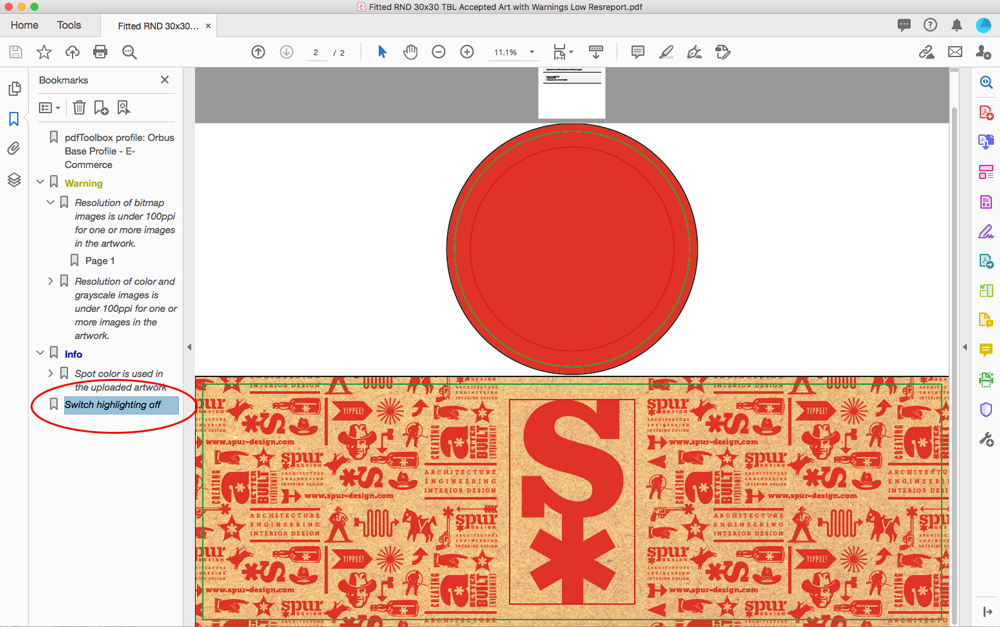Viewport: 1000px width, 627px height.
Task: Click the scrolling mode icon in toolbar
Action: click(x=596, y=52)
